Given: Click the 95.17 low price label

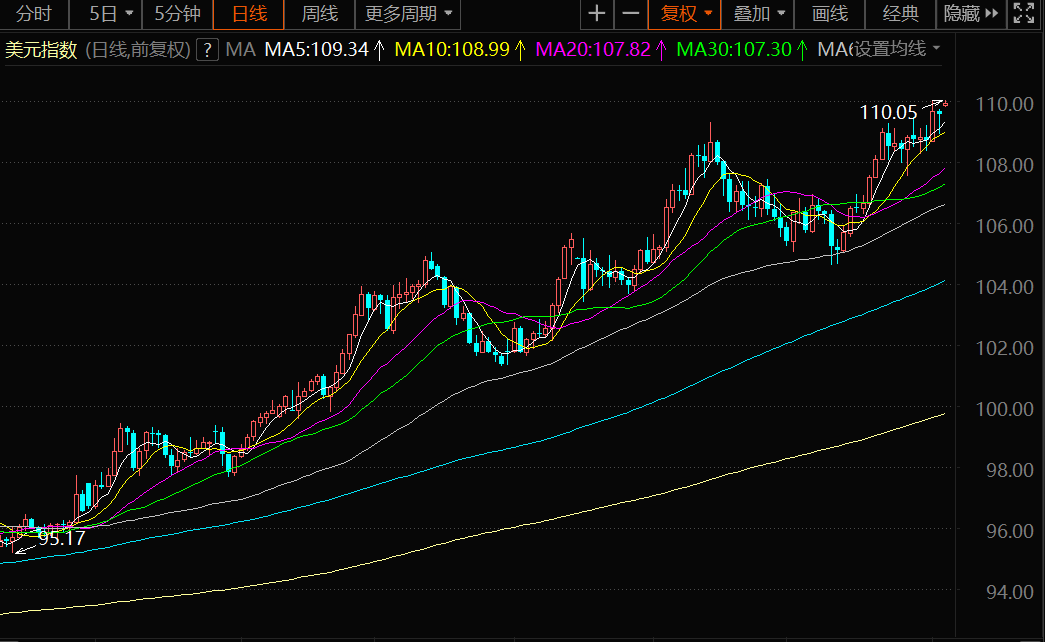Looking at the screenshot, I should [x=62, y=538].
